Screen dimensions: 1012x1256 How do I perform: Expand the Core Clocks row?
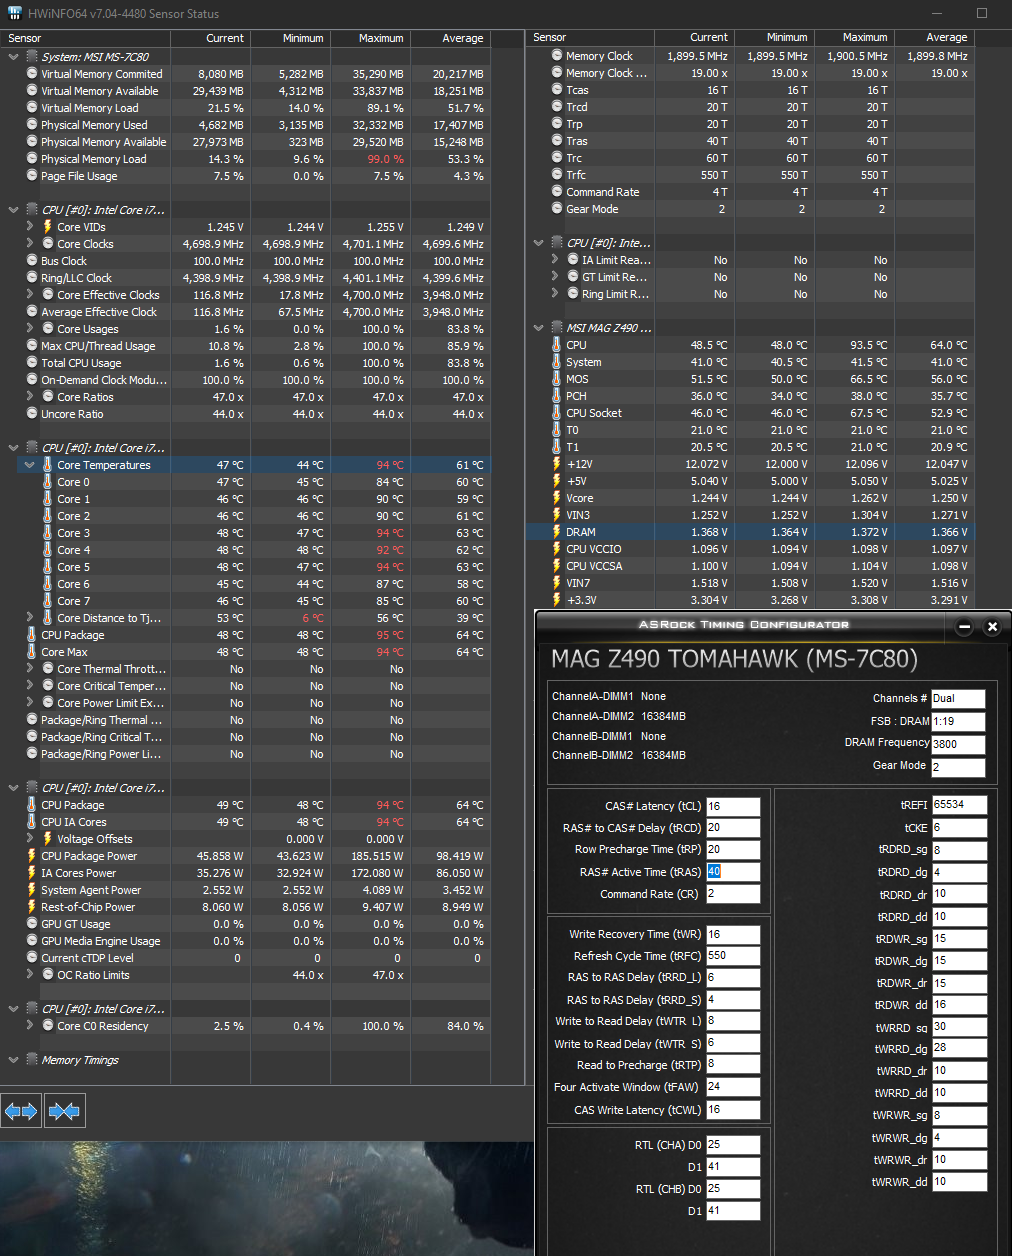pyautogui.click(x=30, y=244)
